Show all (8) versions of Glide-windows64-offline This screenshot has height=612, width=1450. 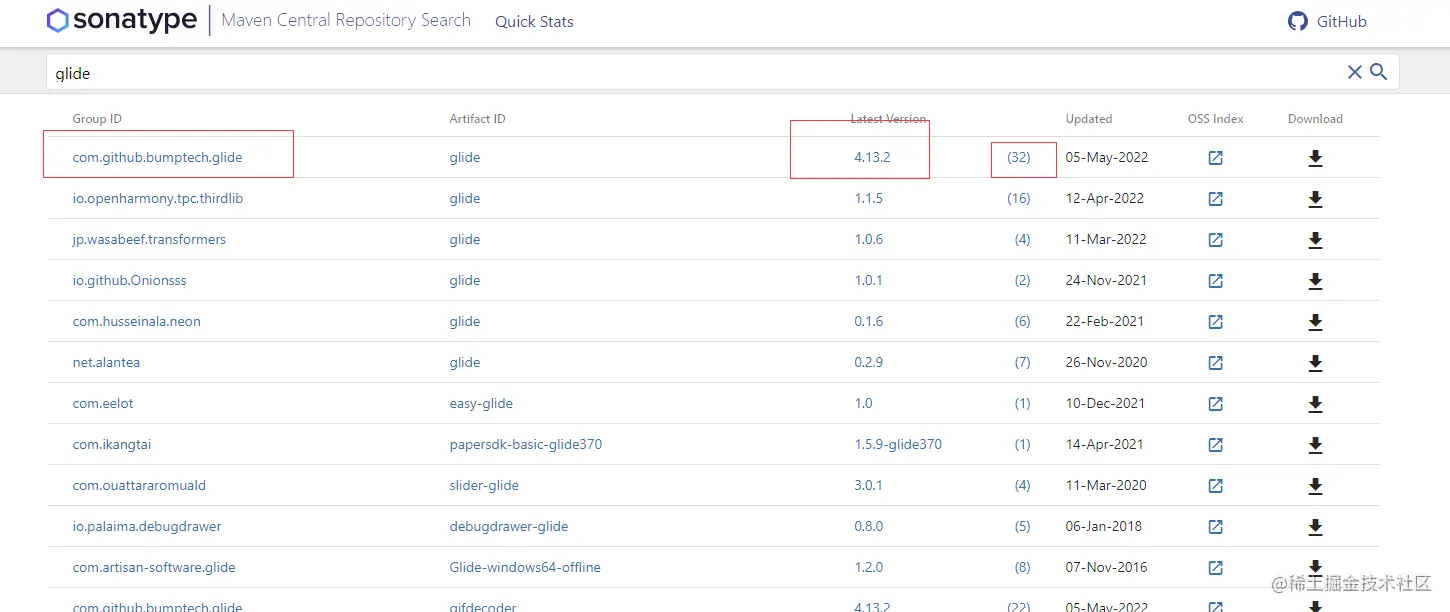[1022, 568]
